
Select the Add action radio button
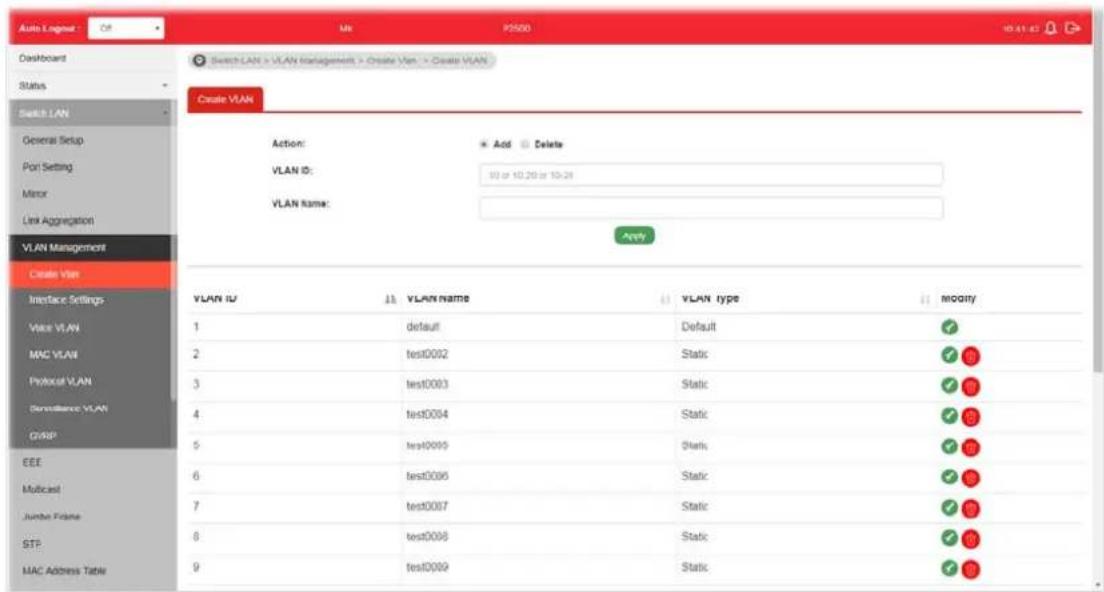click(x=484, y=144)
